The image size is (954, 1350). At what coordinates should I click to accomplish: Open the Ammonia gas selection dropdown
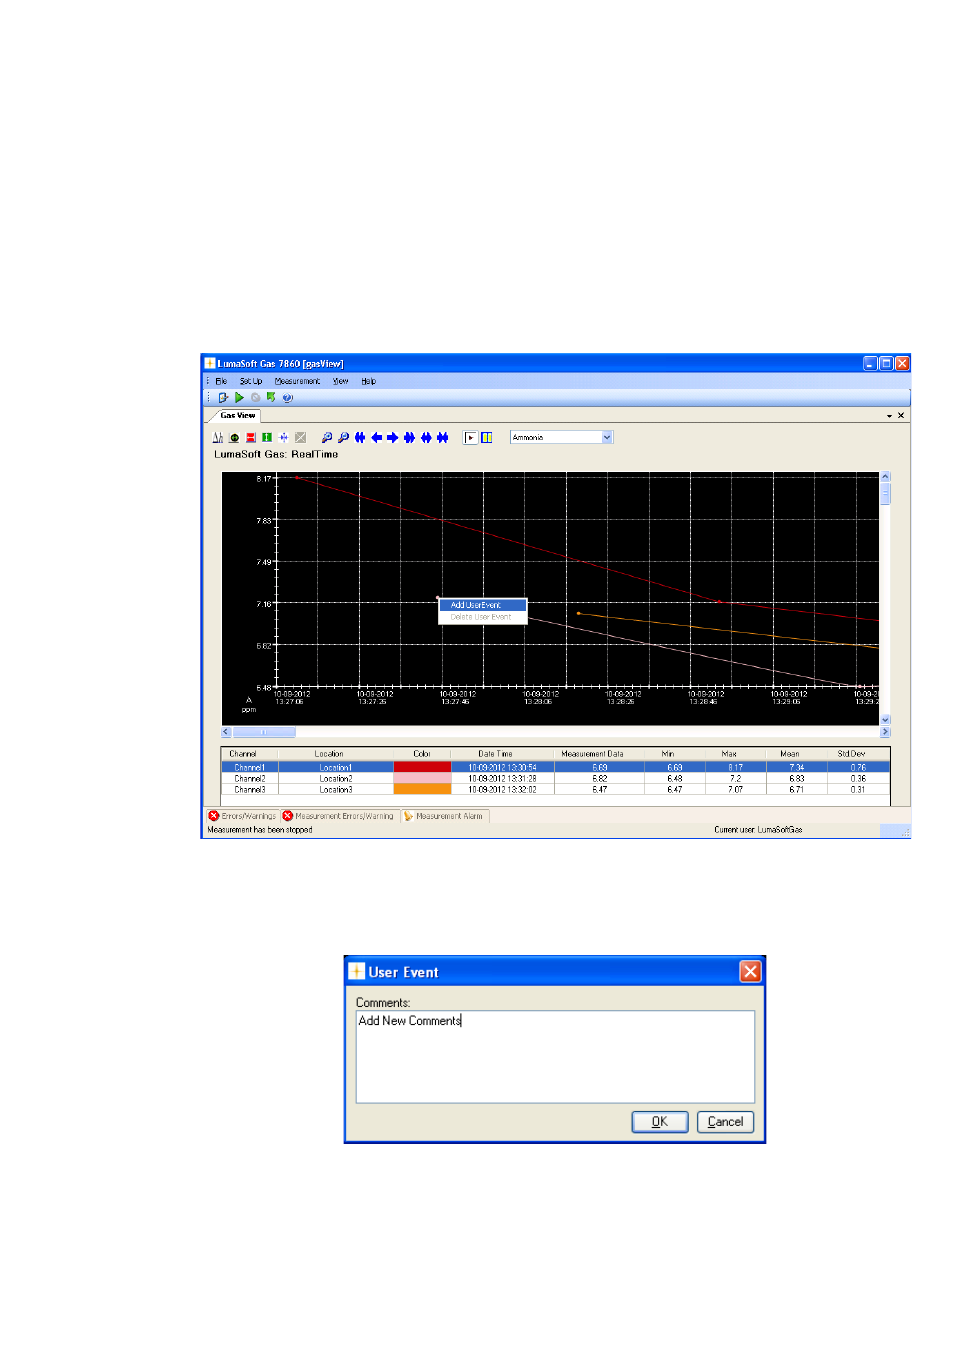click(608, 437)
